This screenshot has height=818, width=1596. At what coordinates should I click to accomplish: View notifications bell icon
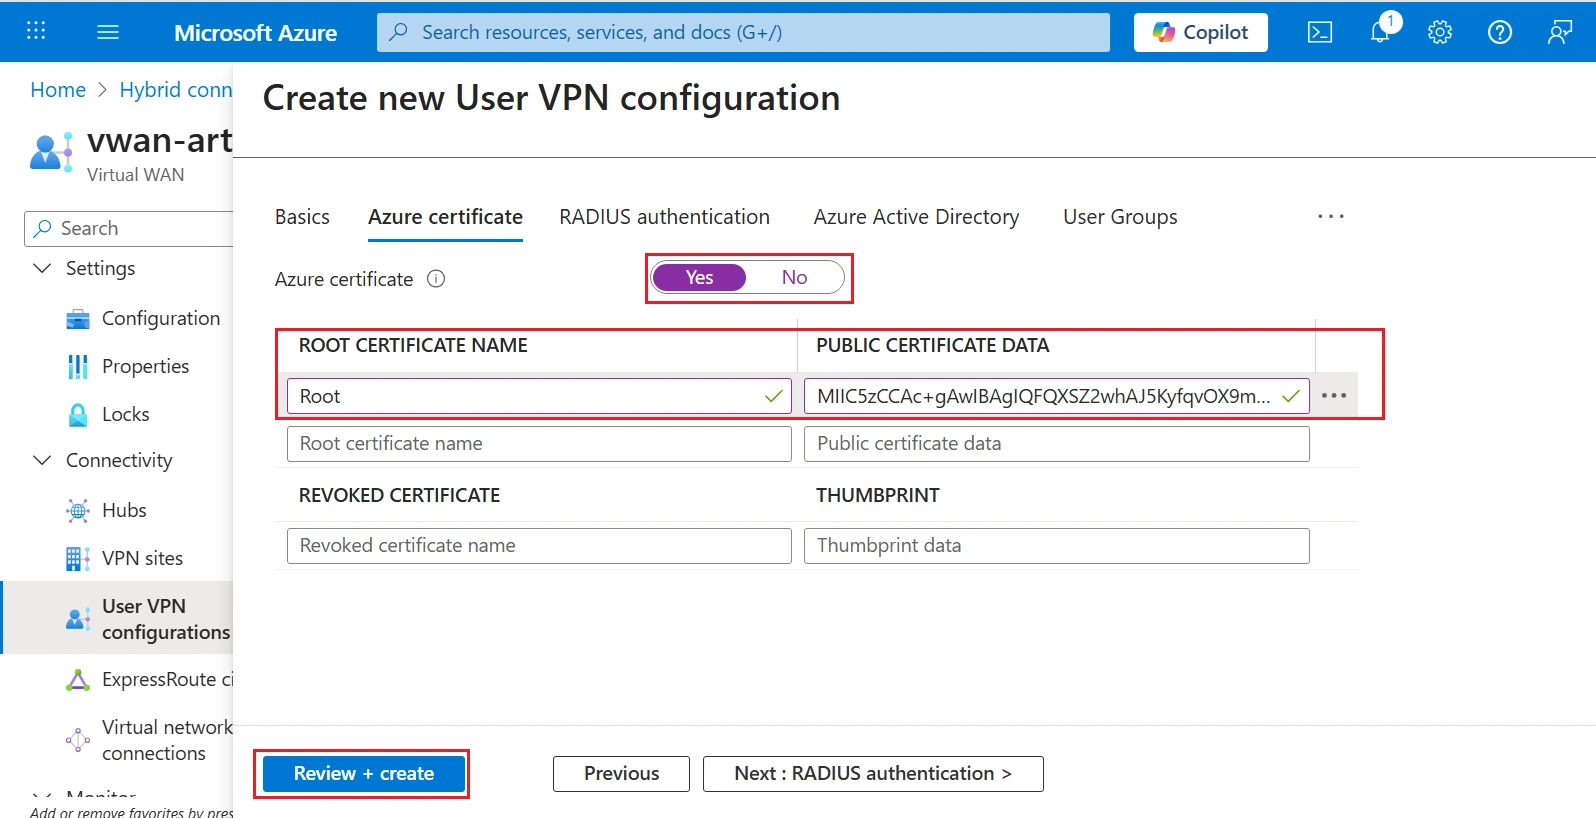[x=1380, y=32]
